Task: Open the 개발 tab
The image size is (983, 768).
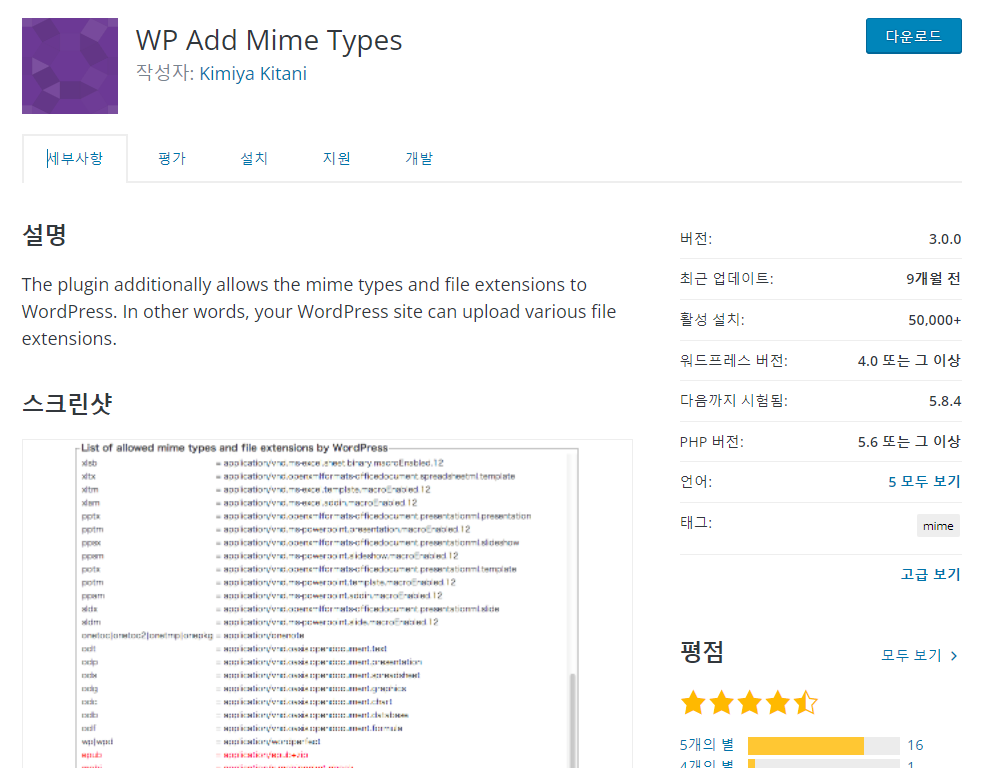Action: click(419, 158)
